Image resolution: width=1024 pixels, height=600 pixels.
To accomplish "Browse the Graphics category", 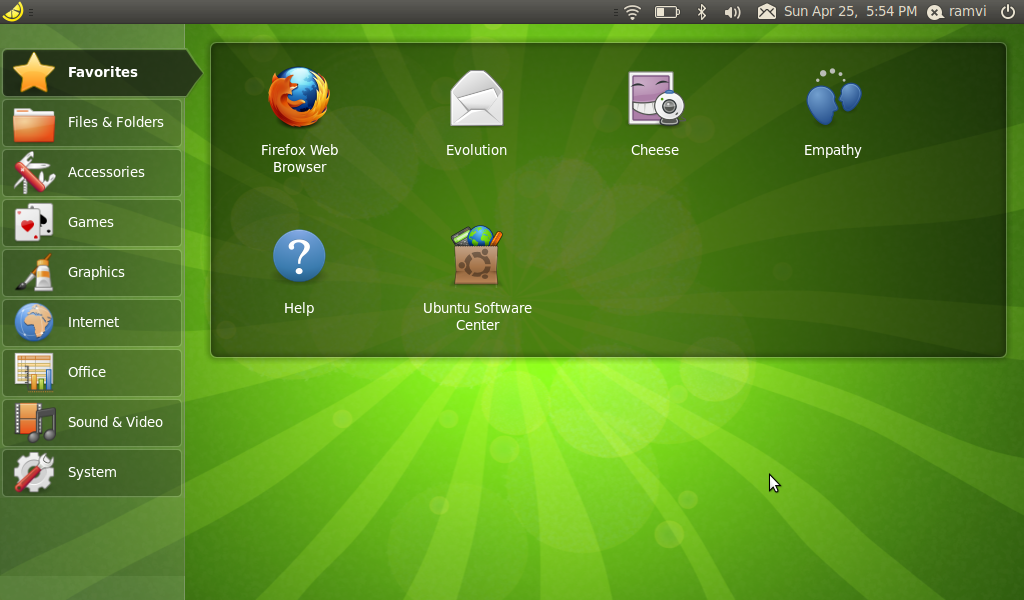I will point(92,272).
